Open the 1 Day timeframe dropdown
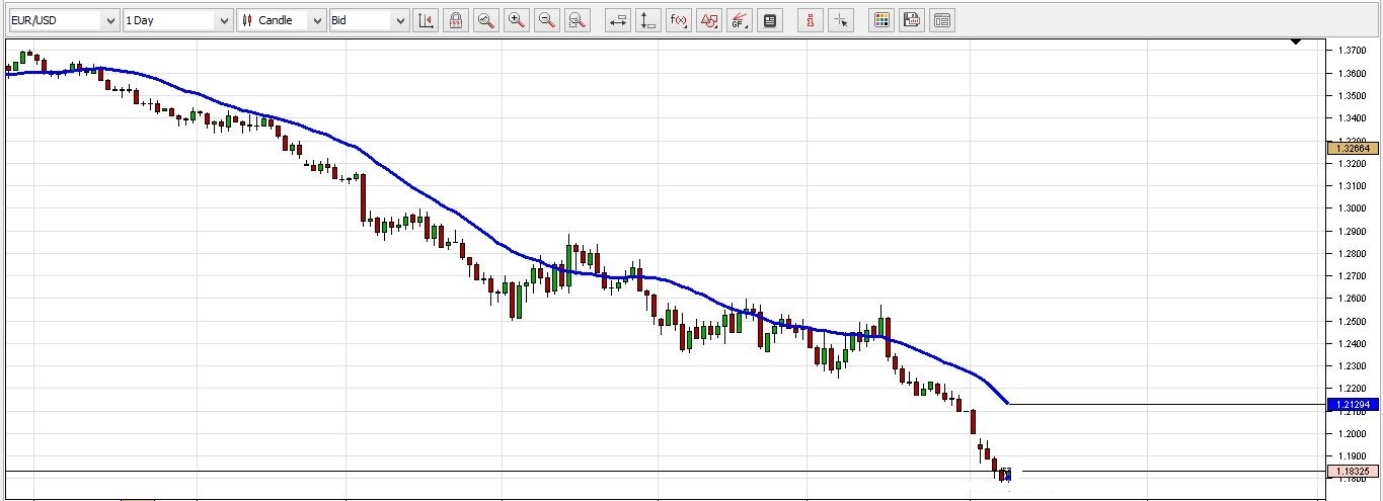Viewport: 1383px width, 501px height. (x=178, y=20)
